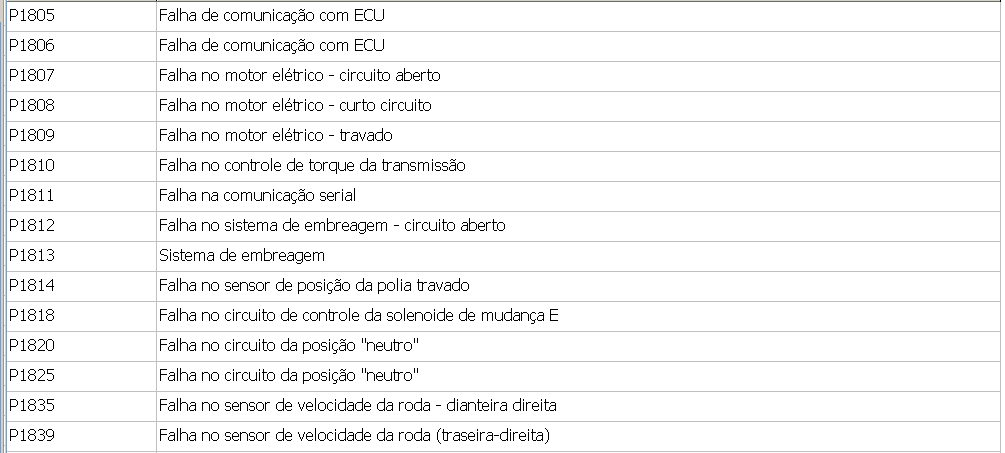Select the 'motor elétrico - travado' description

click(275, 135)
